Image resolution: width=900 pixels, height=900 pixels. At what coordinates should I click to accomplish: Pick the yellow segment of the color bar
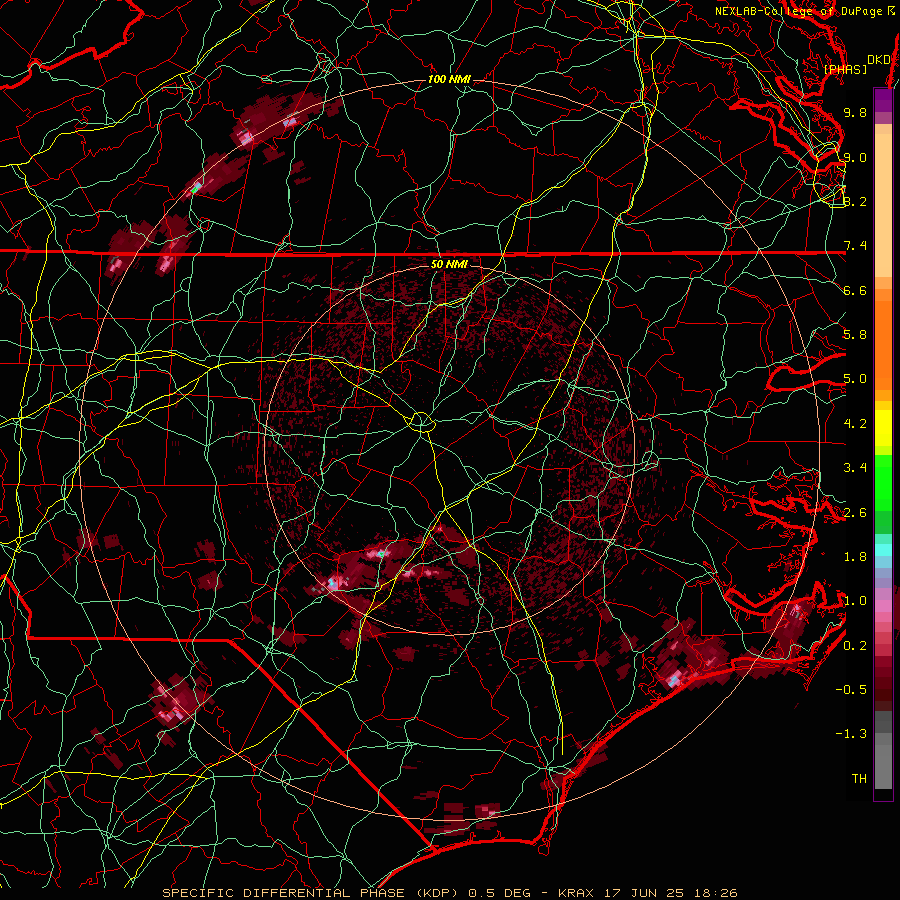(x=883, y=428)
